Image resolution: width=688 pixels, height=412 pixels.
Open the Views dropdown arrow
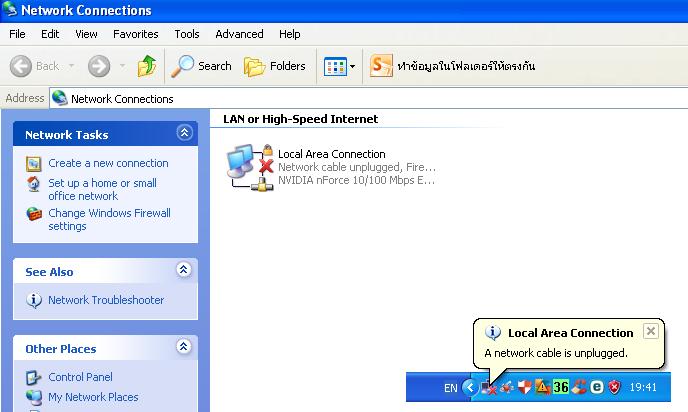pos(352,67)
